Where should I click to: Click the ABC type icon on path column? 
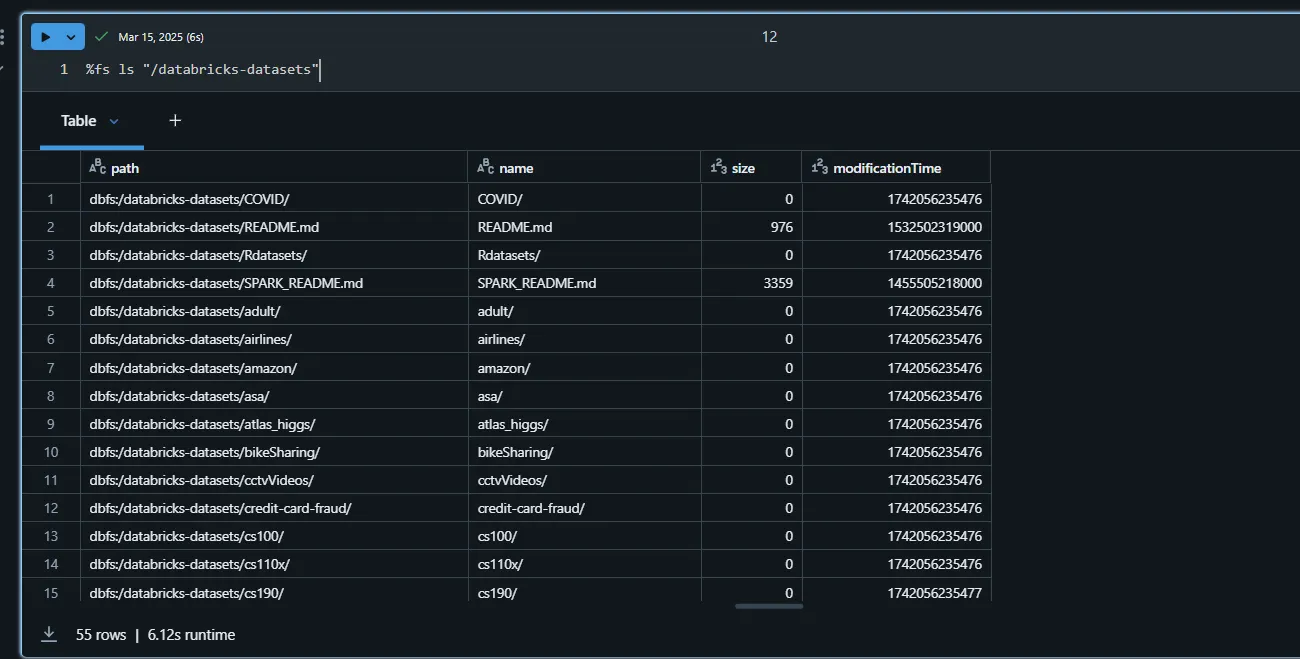click(x=98, y=167)
